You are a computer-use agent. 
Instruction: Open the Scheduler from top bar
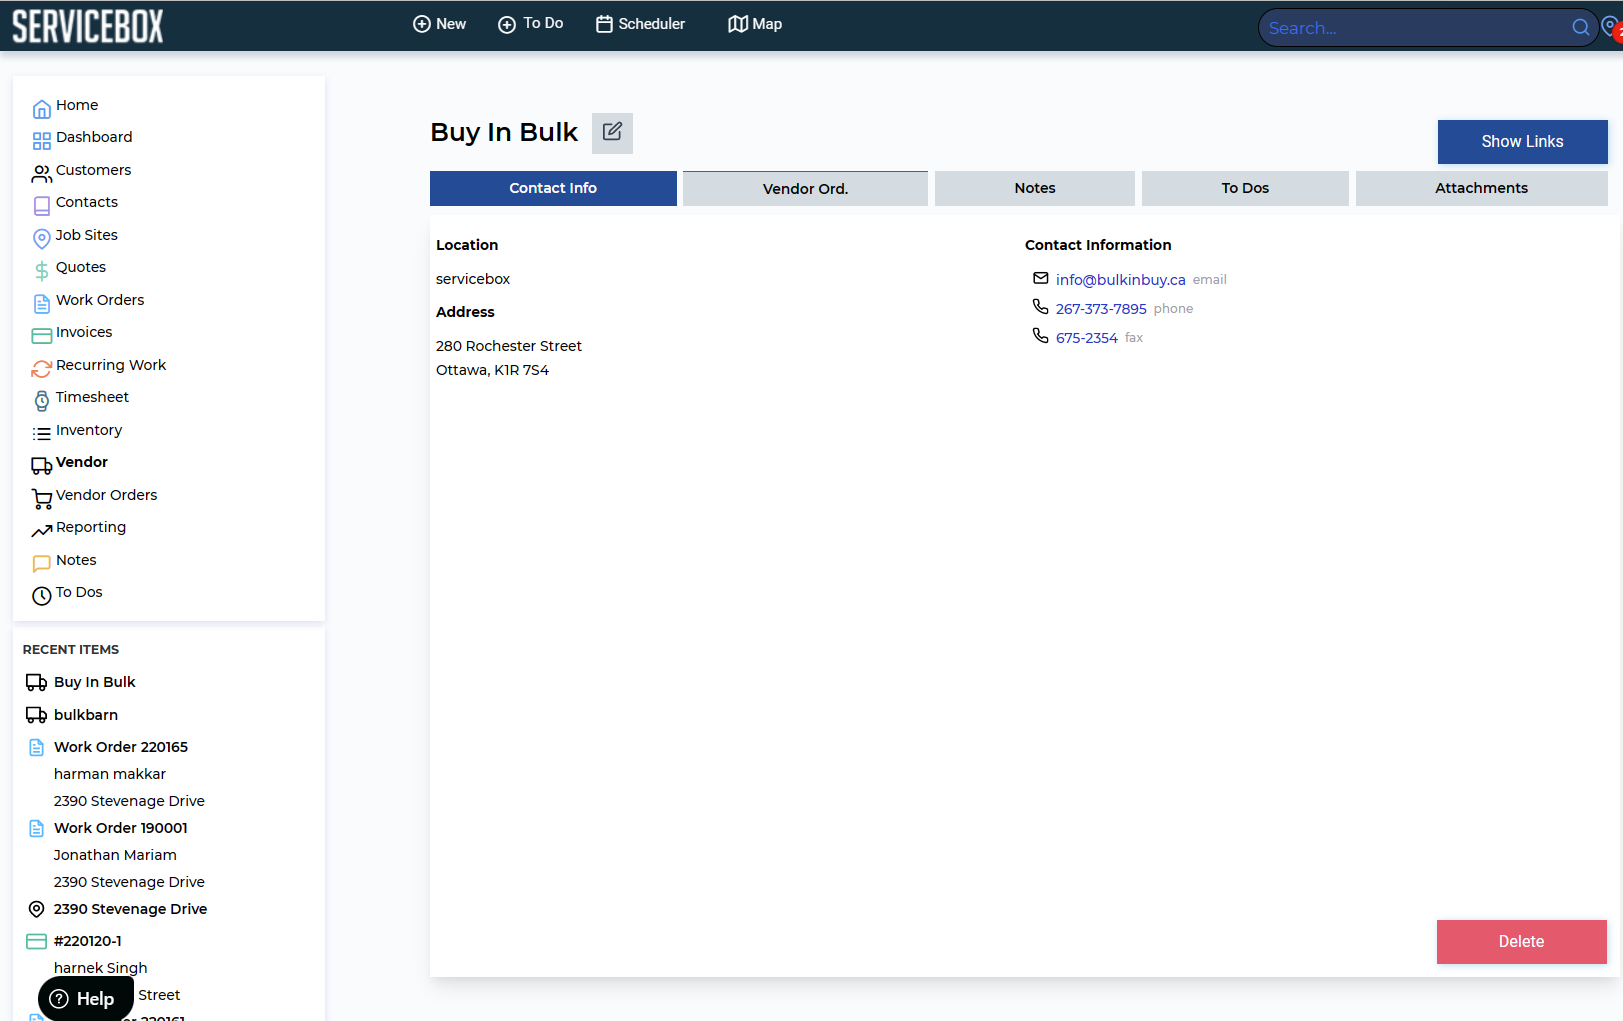click(x=641, y=24)
